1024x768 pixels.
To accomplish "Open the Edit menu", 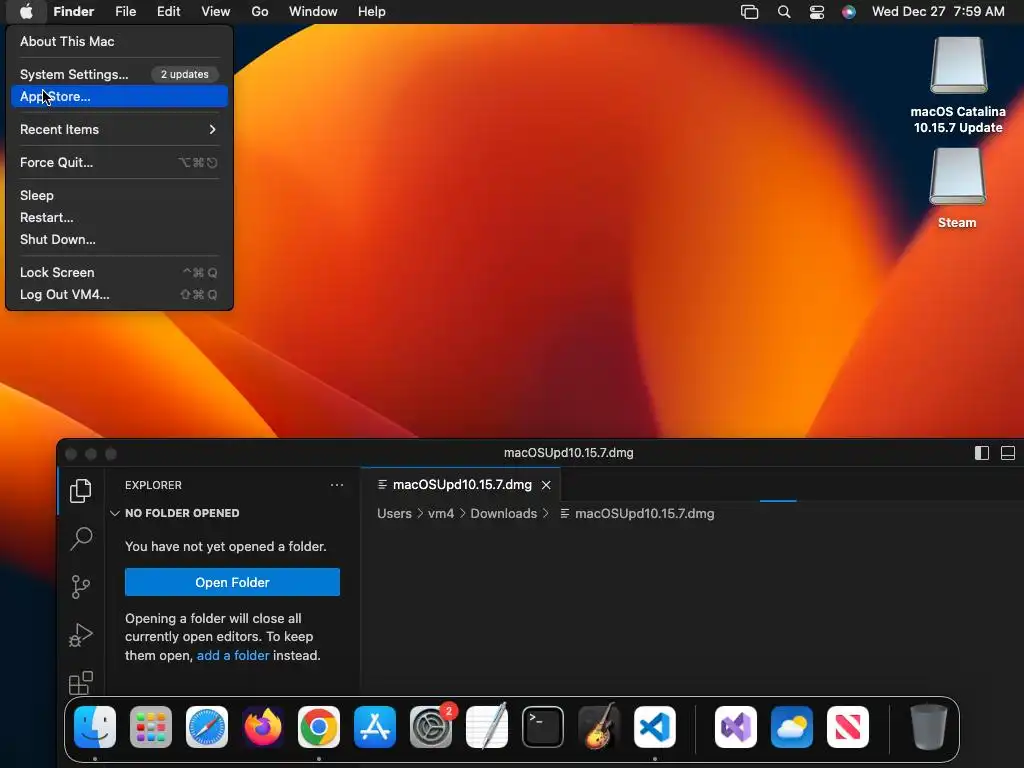I will pos(168,12).
